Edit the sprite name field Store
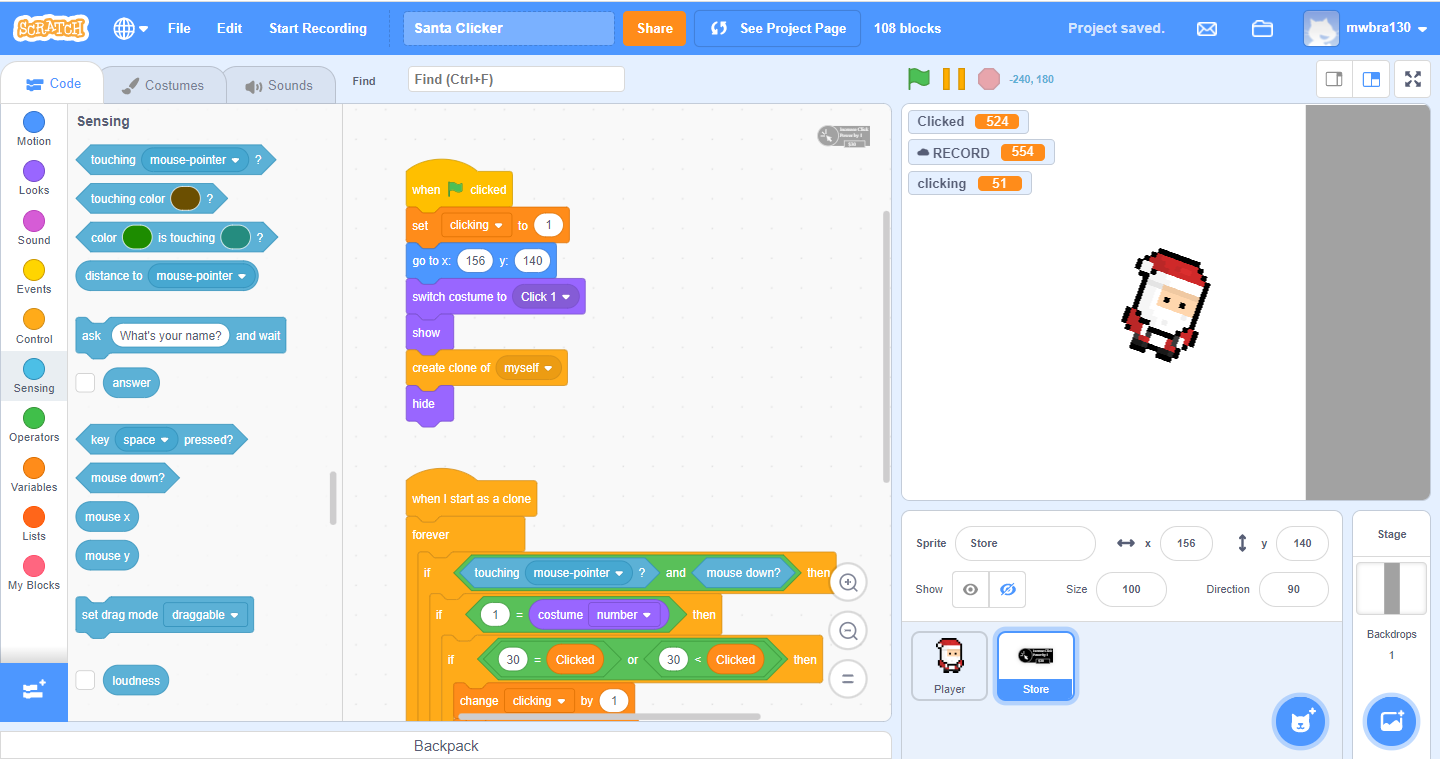 pyautogui.click(x=1025, y=543)
